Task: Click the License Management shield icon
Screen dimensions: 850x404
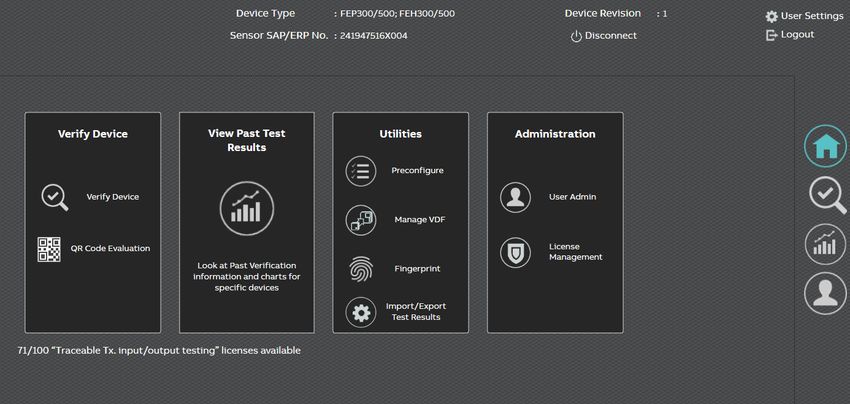Action: click(515, 252)
